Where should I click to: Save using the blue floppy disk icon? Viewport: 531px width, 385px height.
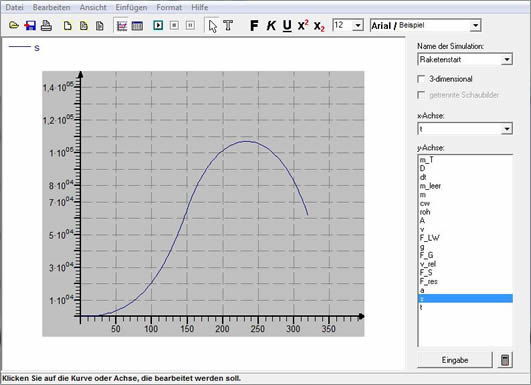[30, 25]
